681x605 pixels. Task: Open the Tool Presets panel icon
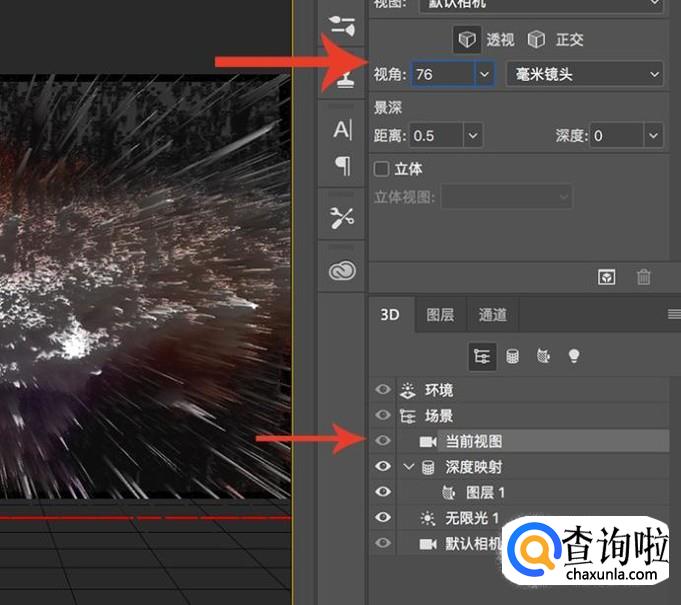342,217
